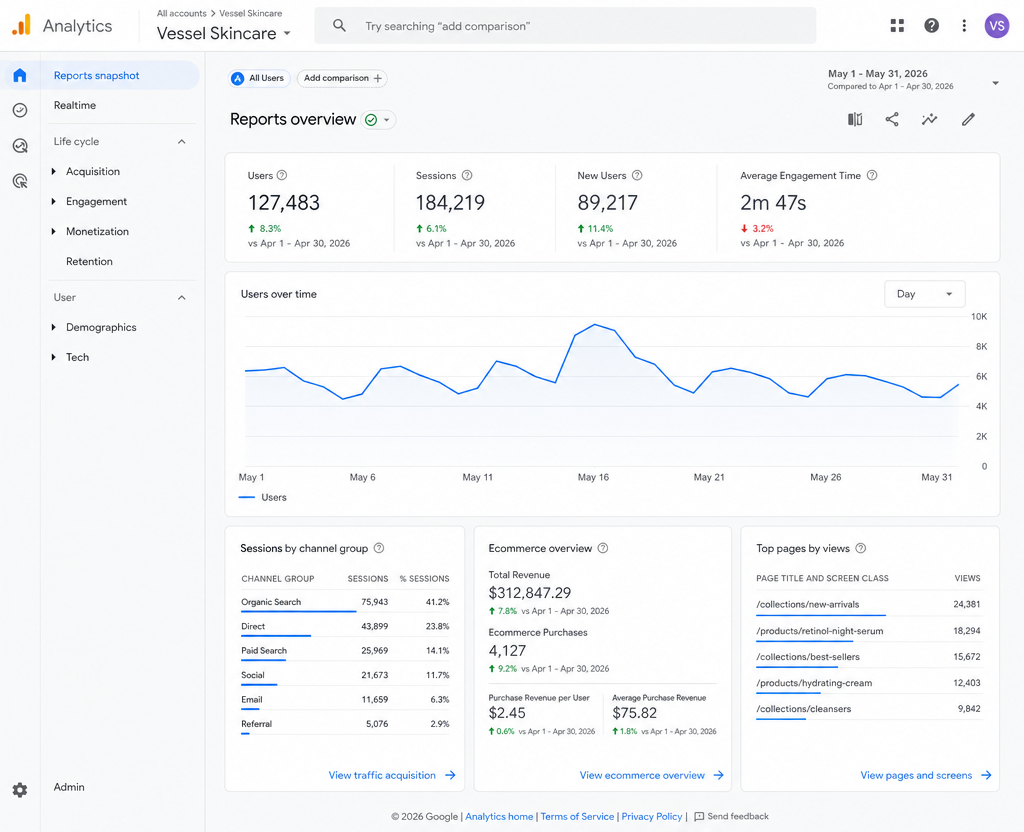
Task: Select the Paid Search channel row
Action: 345,651
